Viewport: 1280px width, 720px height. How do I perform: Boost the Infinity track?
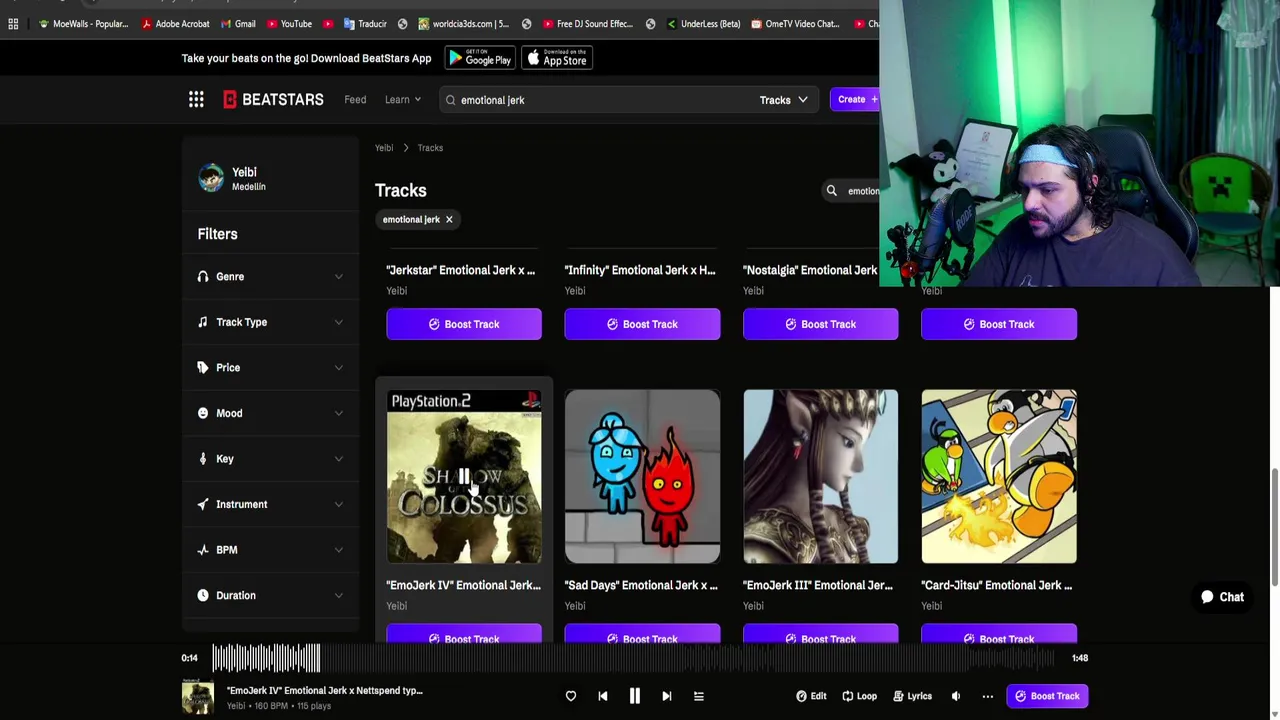(642, 324)
